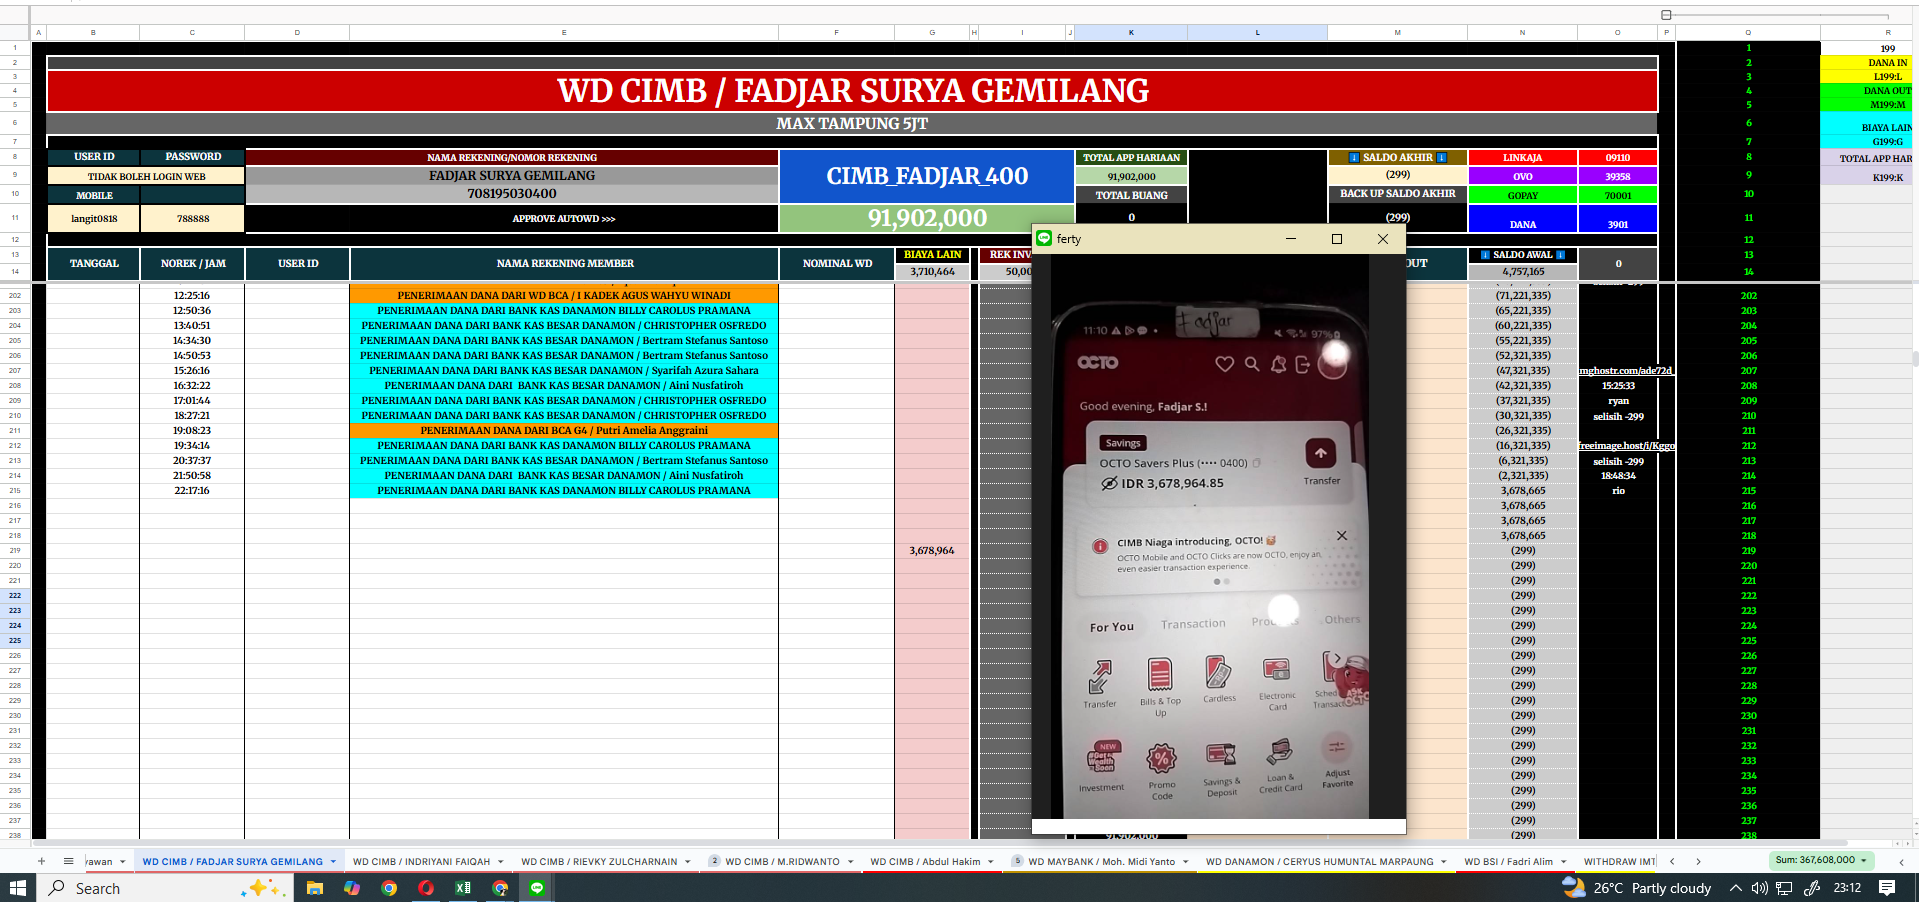Image resolution: width=1919 pixels, height=902 pixels.
Task: Open WD CIMB / INDRIYANI FAIQAH tab dropdown
Action: point(500,861)
